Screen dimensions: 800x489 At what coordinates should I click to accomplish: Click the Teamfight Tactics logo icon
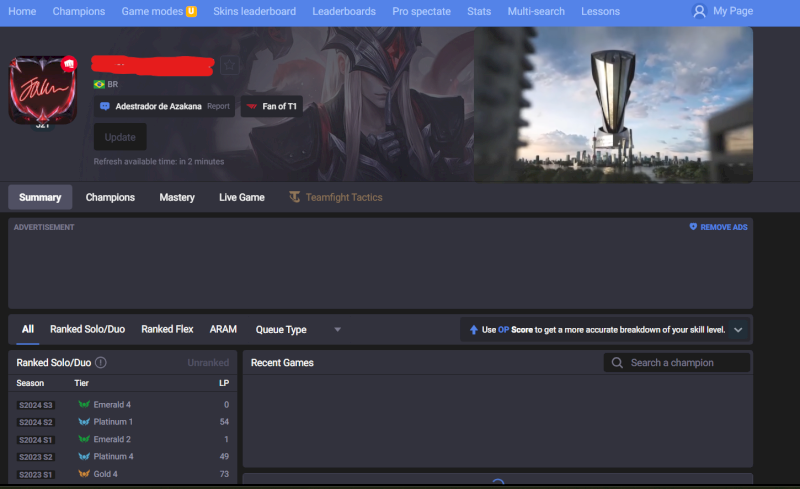[294, 197]
